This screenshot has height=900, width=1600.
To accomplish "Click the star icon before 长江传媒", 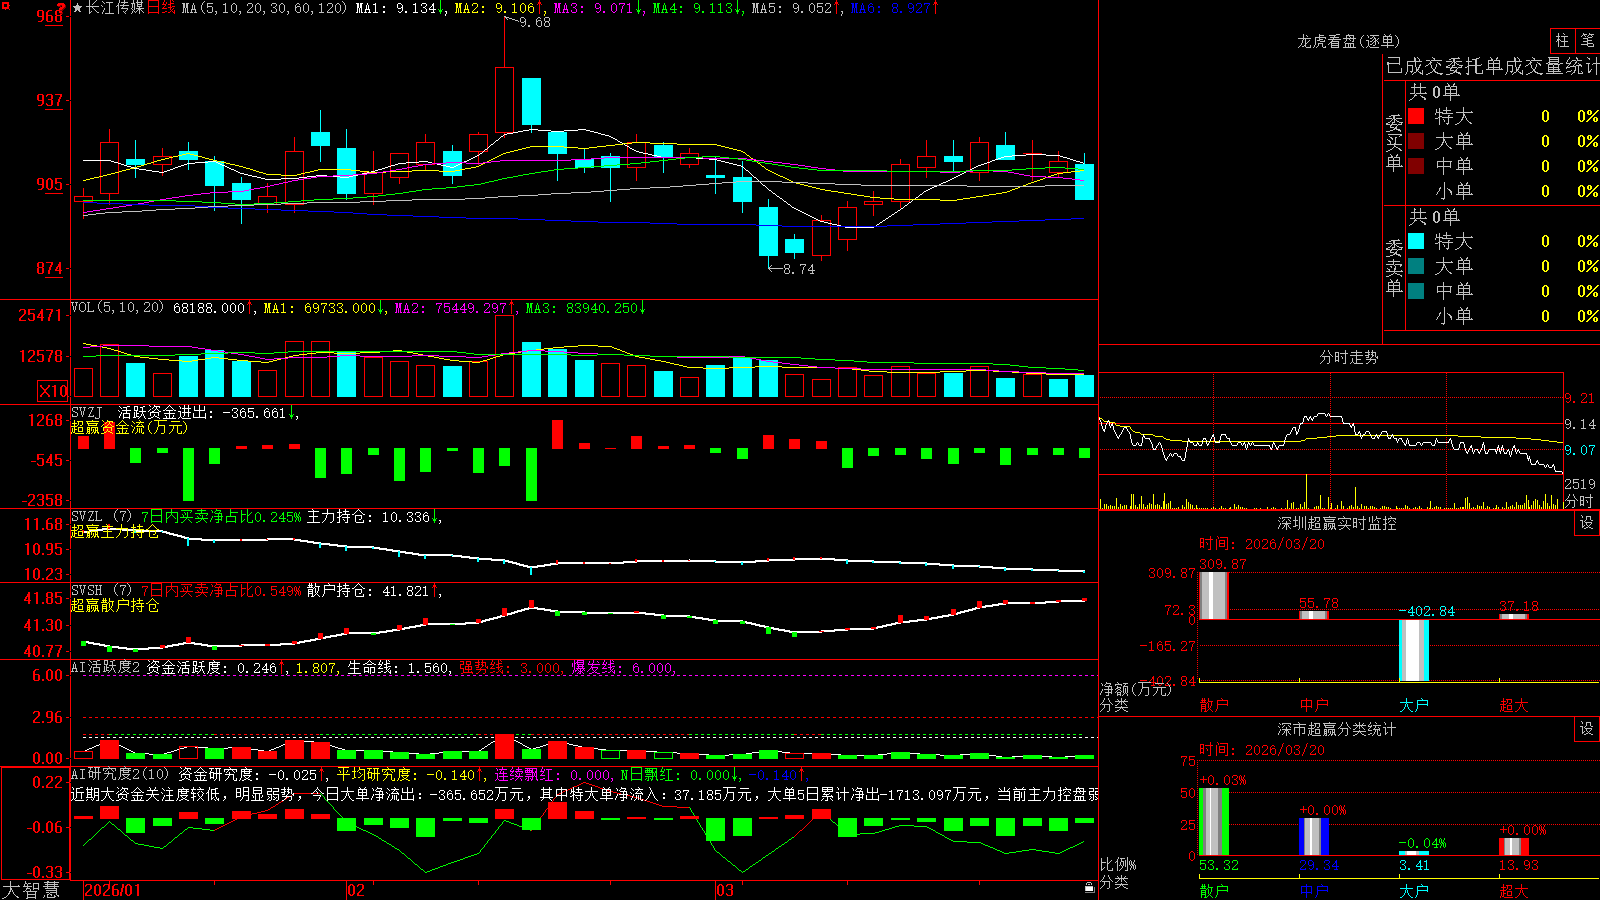I will click(x=78, y=8).
